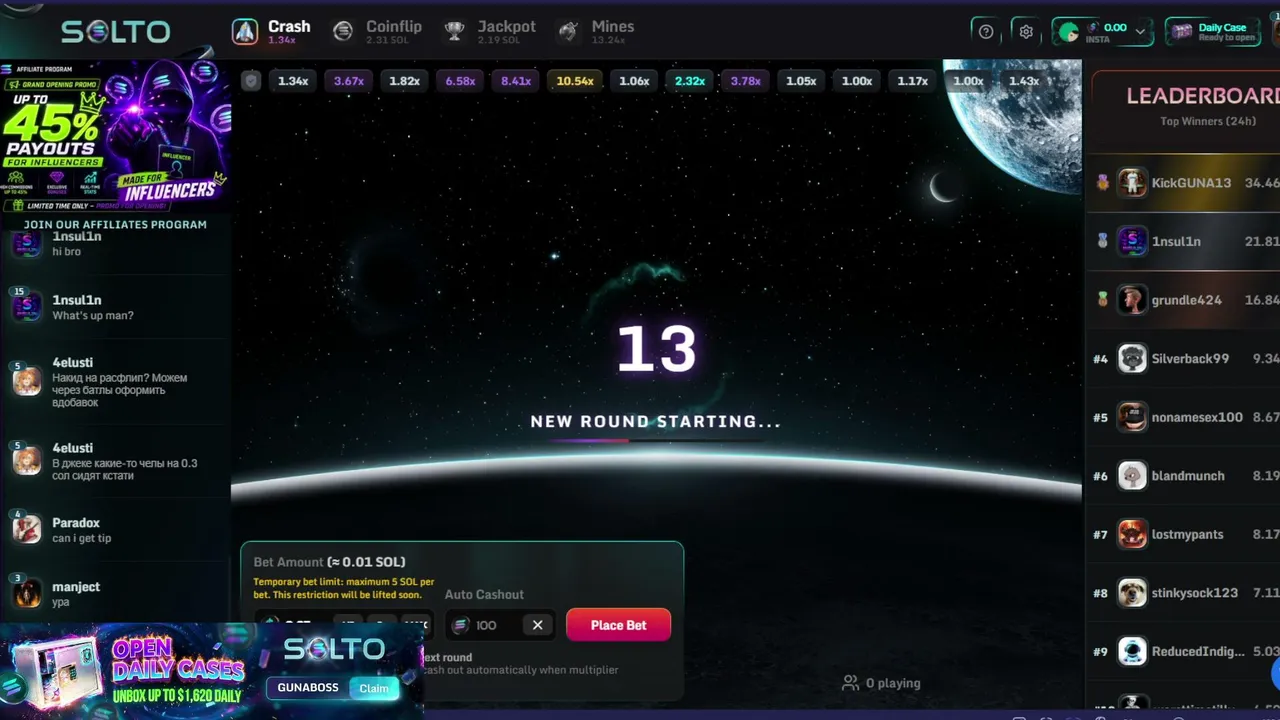Select the 3.67x crash history chip
The height and width of the screenshot is (720, 1280).
point(349,81)
